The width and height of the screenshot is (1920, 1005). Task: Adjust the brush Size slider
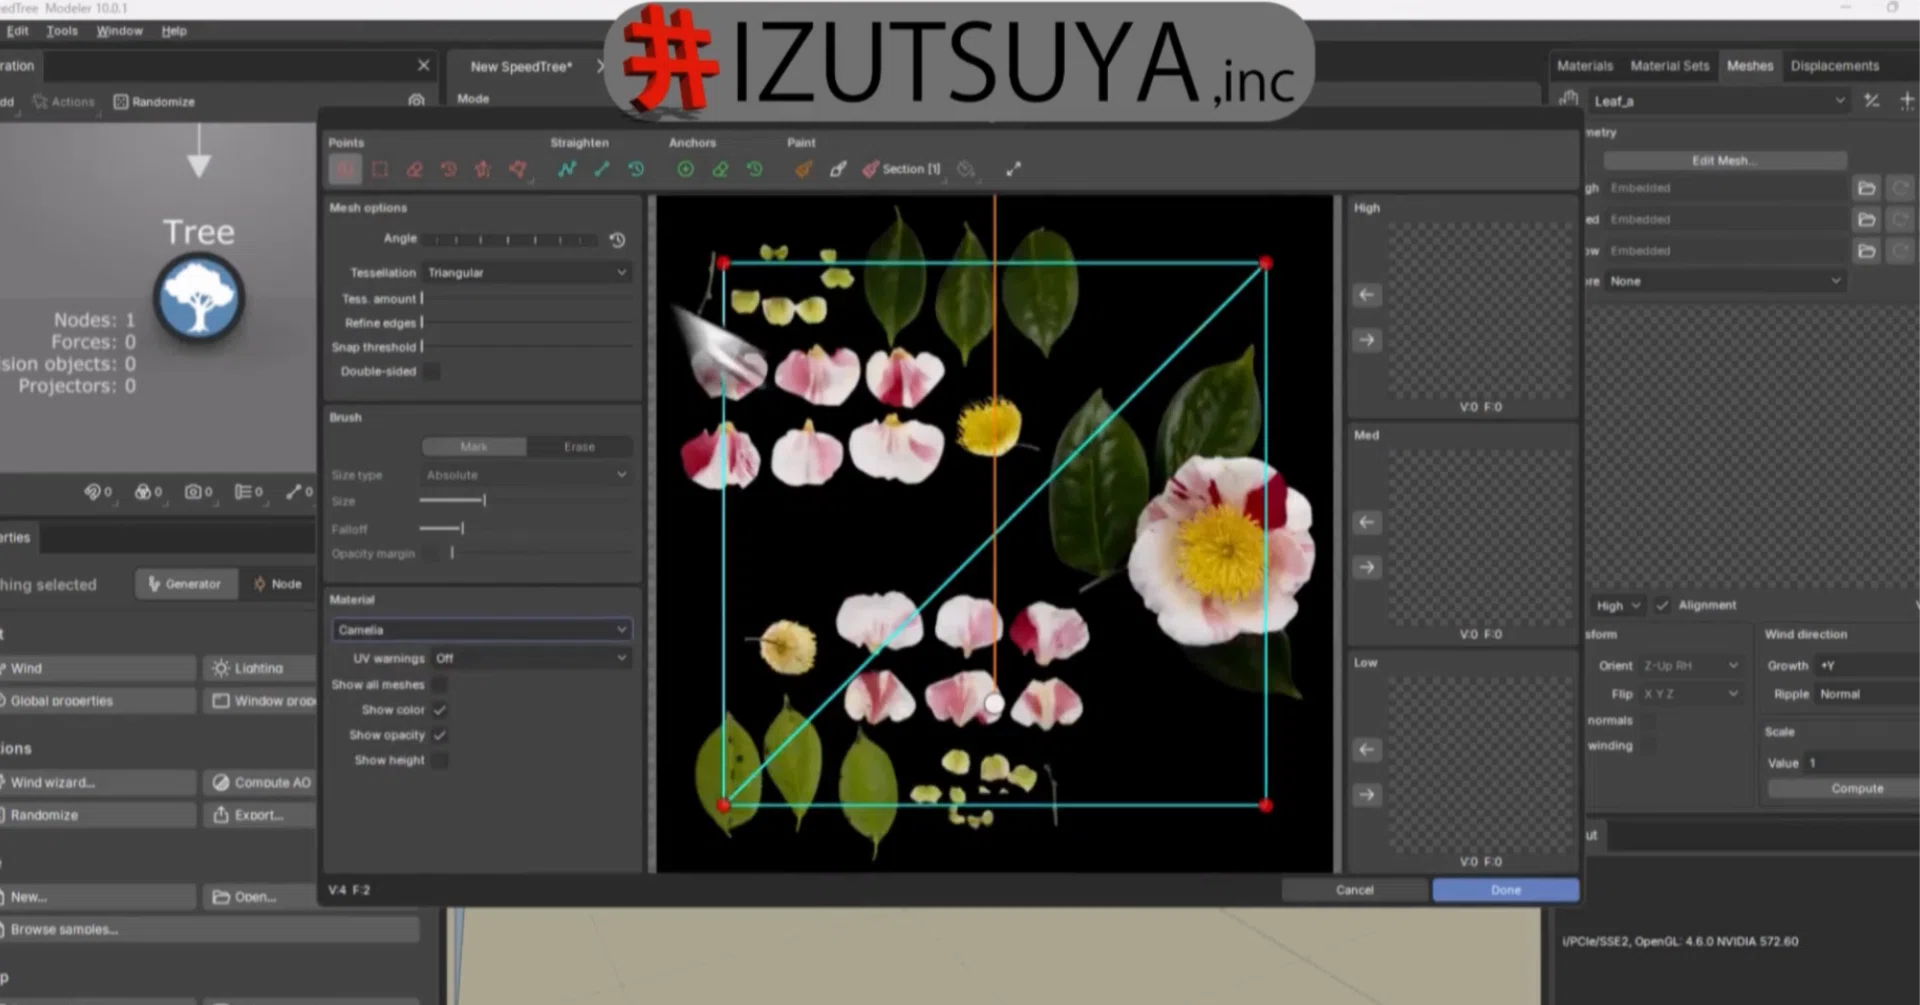(x=527, y=500)
